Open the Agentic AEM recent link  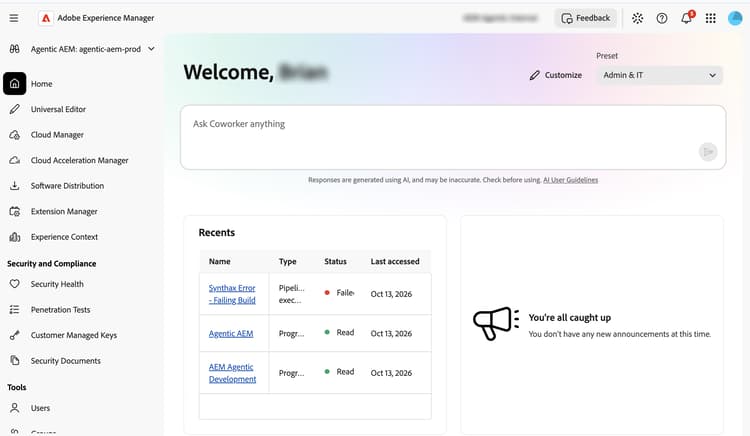[x=231, y=333]
